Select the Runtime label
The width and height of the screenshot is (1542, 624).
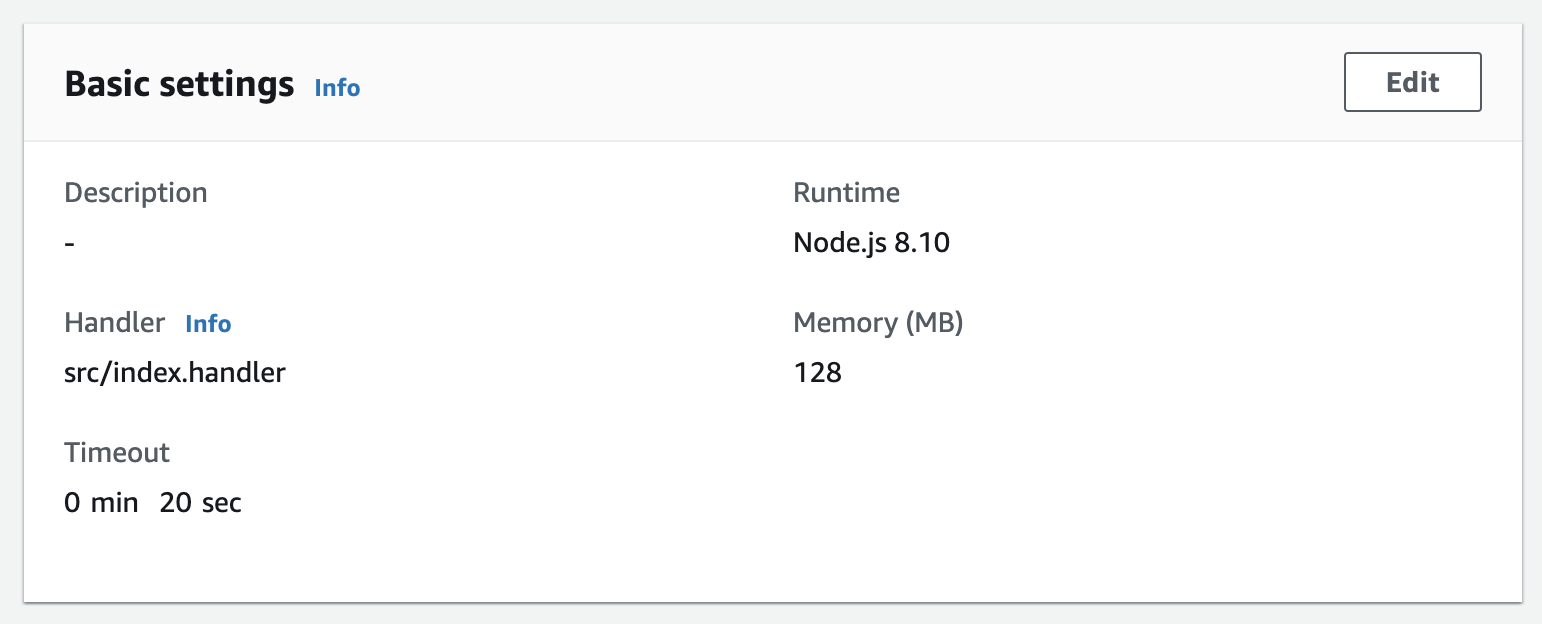pos(846,192)
